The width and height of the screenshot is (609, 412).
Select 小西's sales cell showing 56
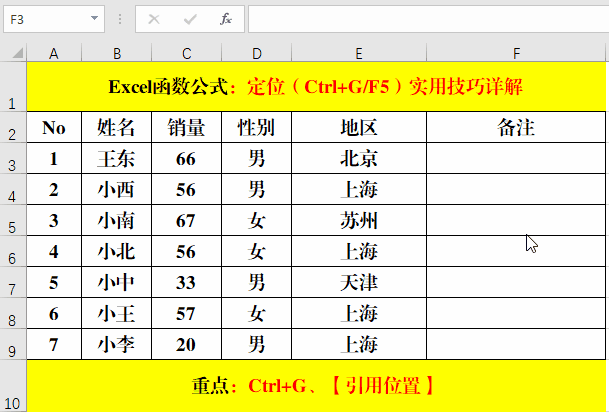(186, 189)
